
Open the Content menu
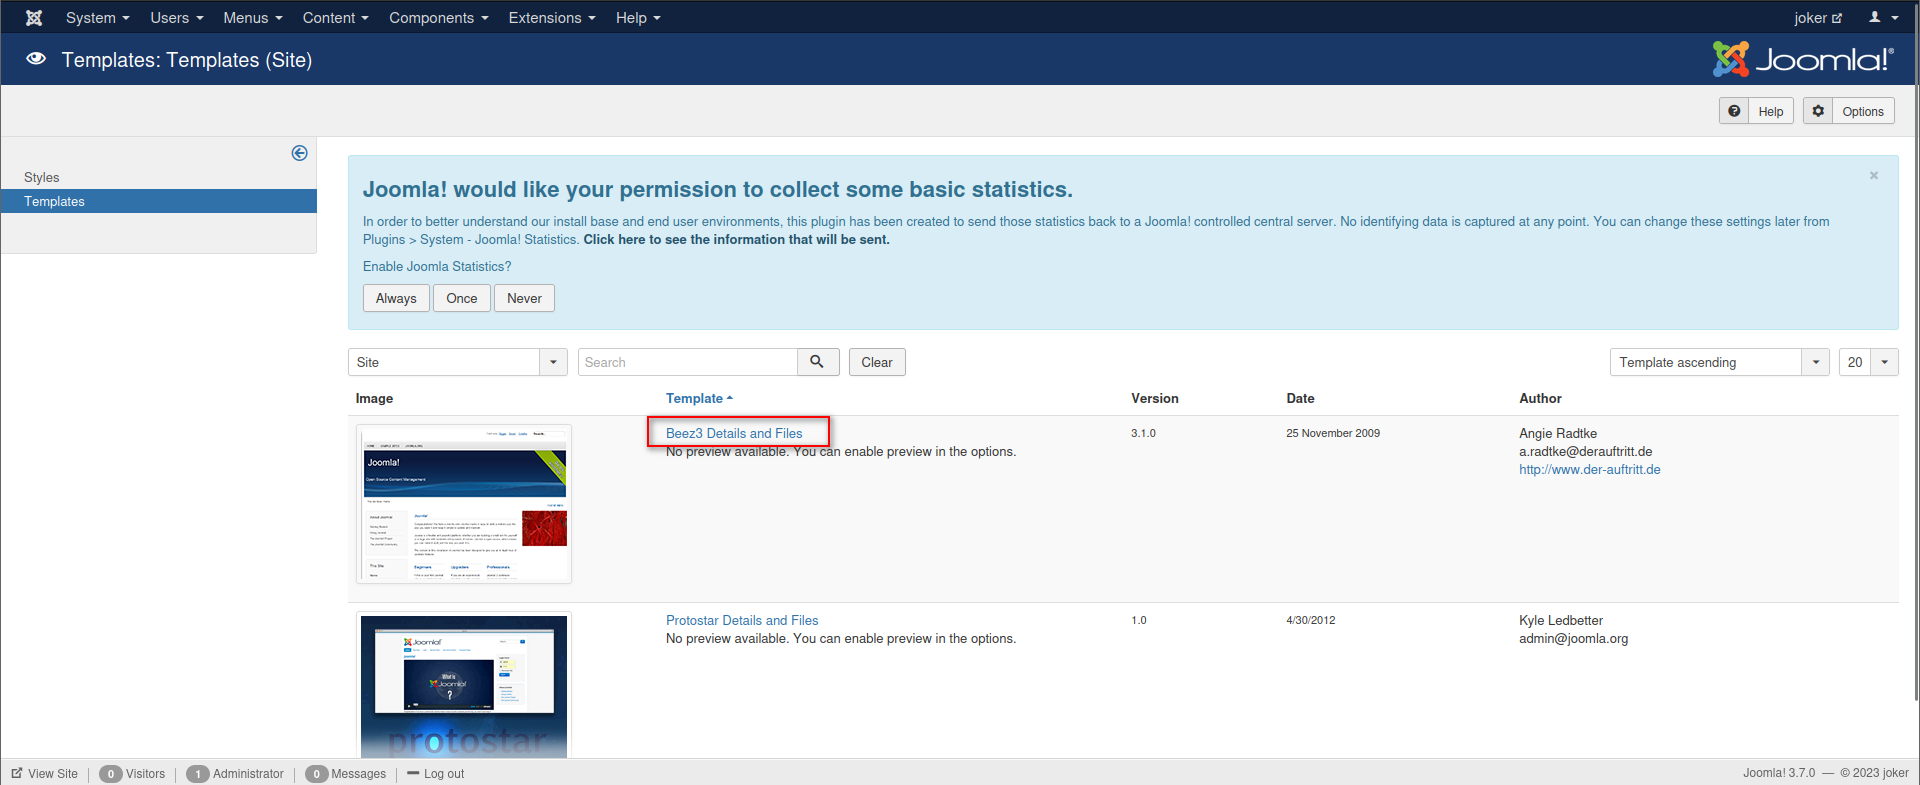coord(336,18)
